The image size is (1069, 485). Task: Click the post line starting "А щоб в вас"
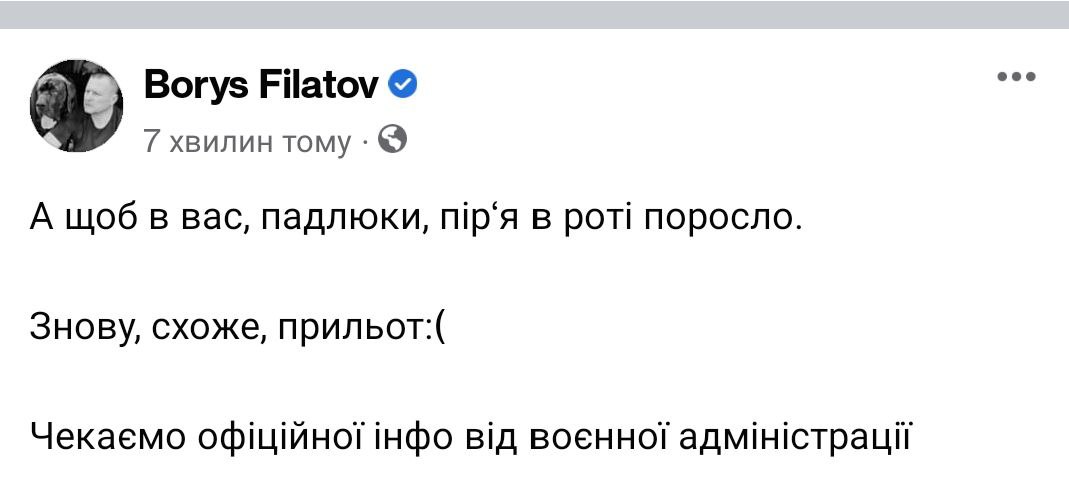416,219
